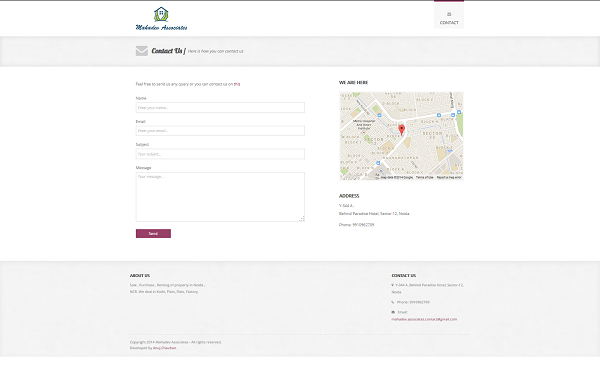Focus the Subject input field
This screenshot has width=600, height=375.
point(220,154)
